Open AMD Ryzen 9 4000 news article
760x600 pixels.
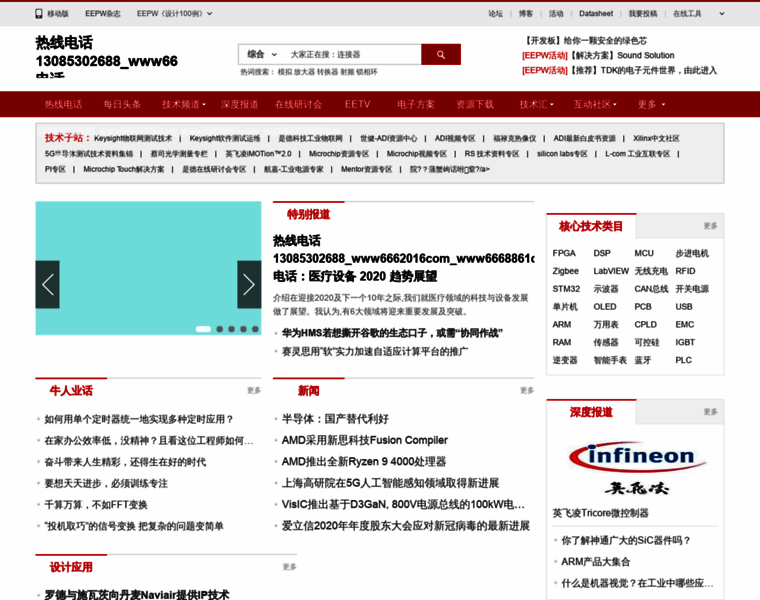pos(364,462)
